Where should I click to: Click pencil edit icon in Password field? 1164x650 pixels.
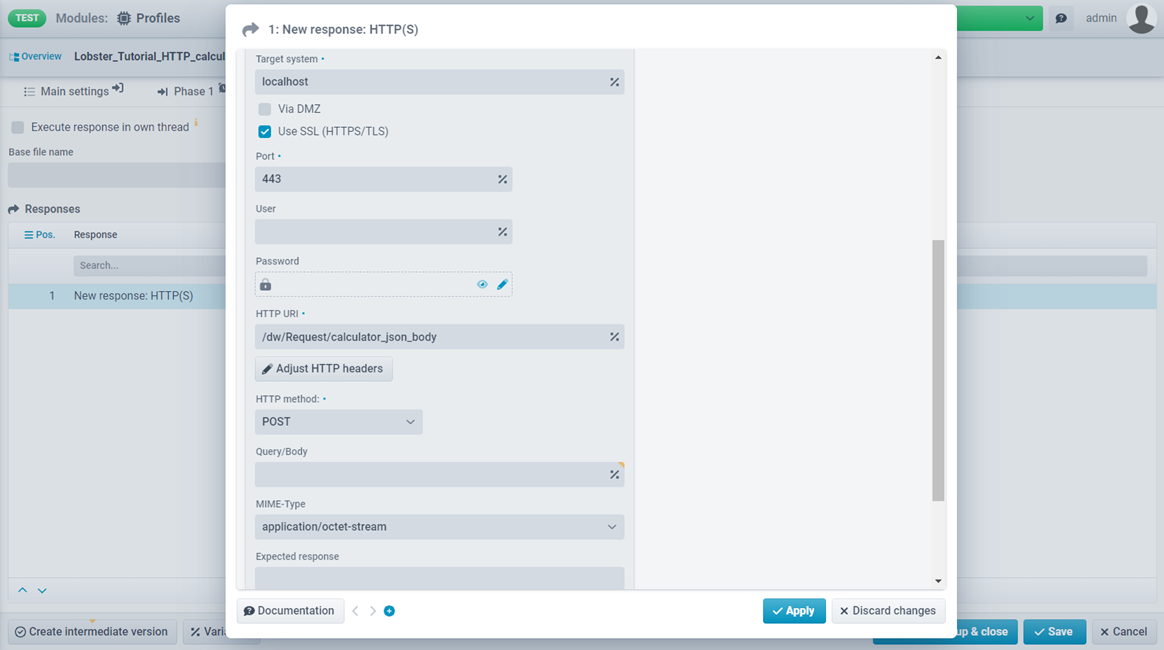tap(502, 285)
